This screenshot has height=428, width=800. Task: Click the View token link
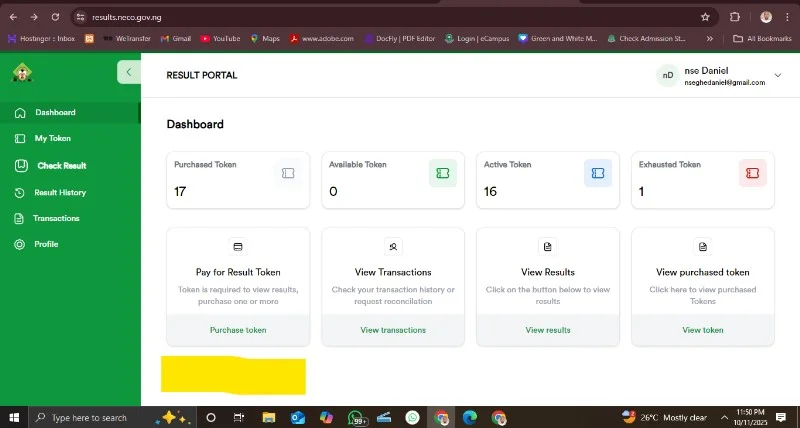click(702, 330)
